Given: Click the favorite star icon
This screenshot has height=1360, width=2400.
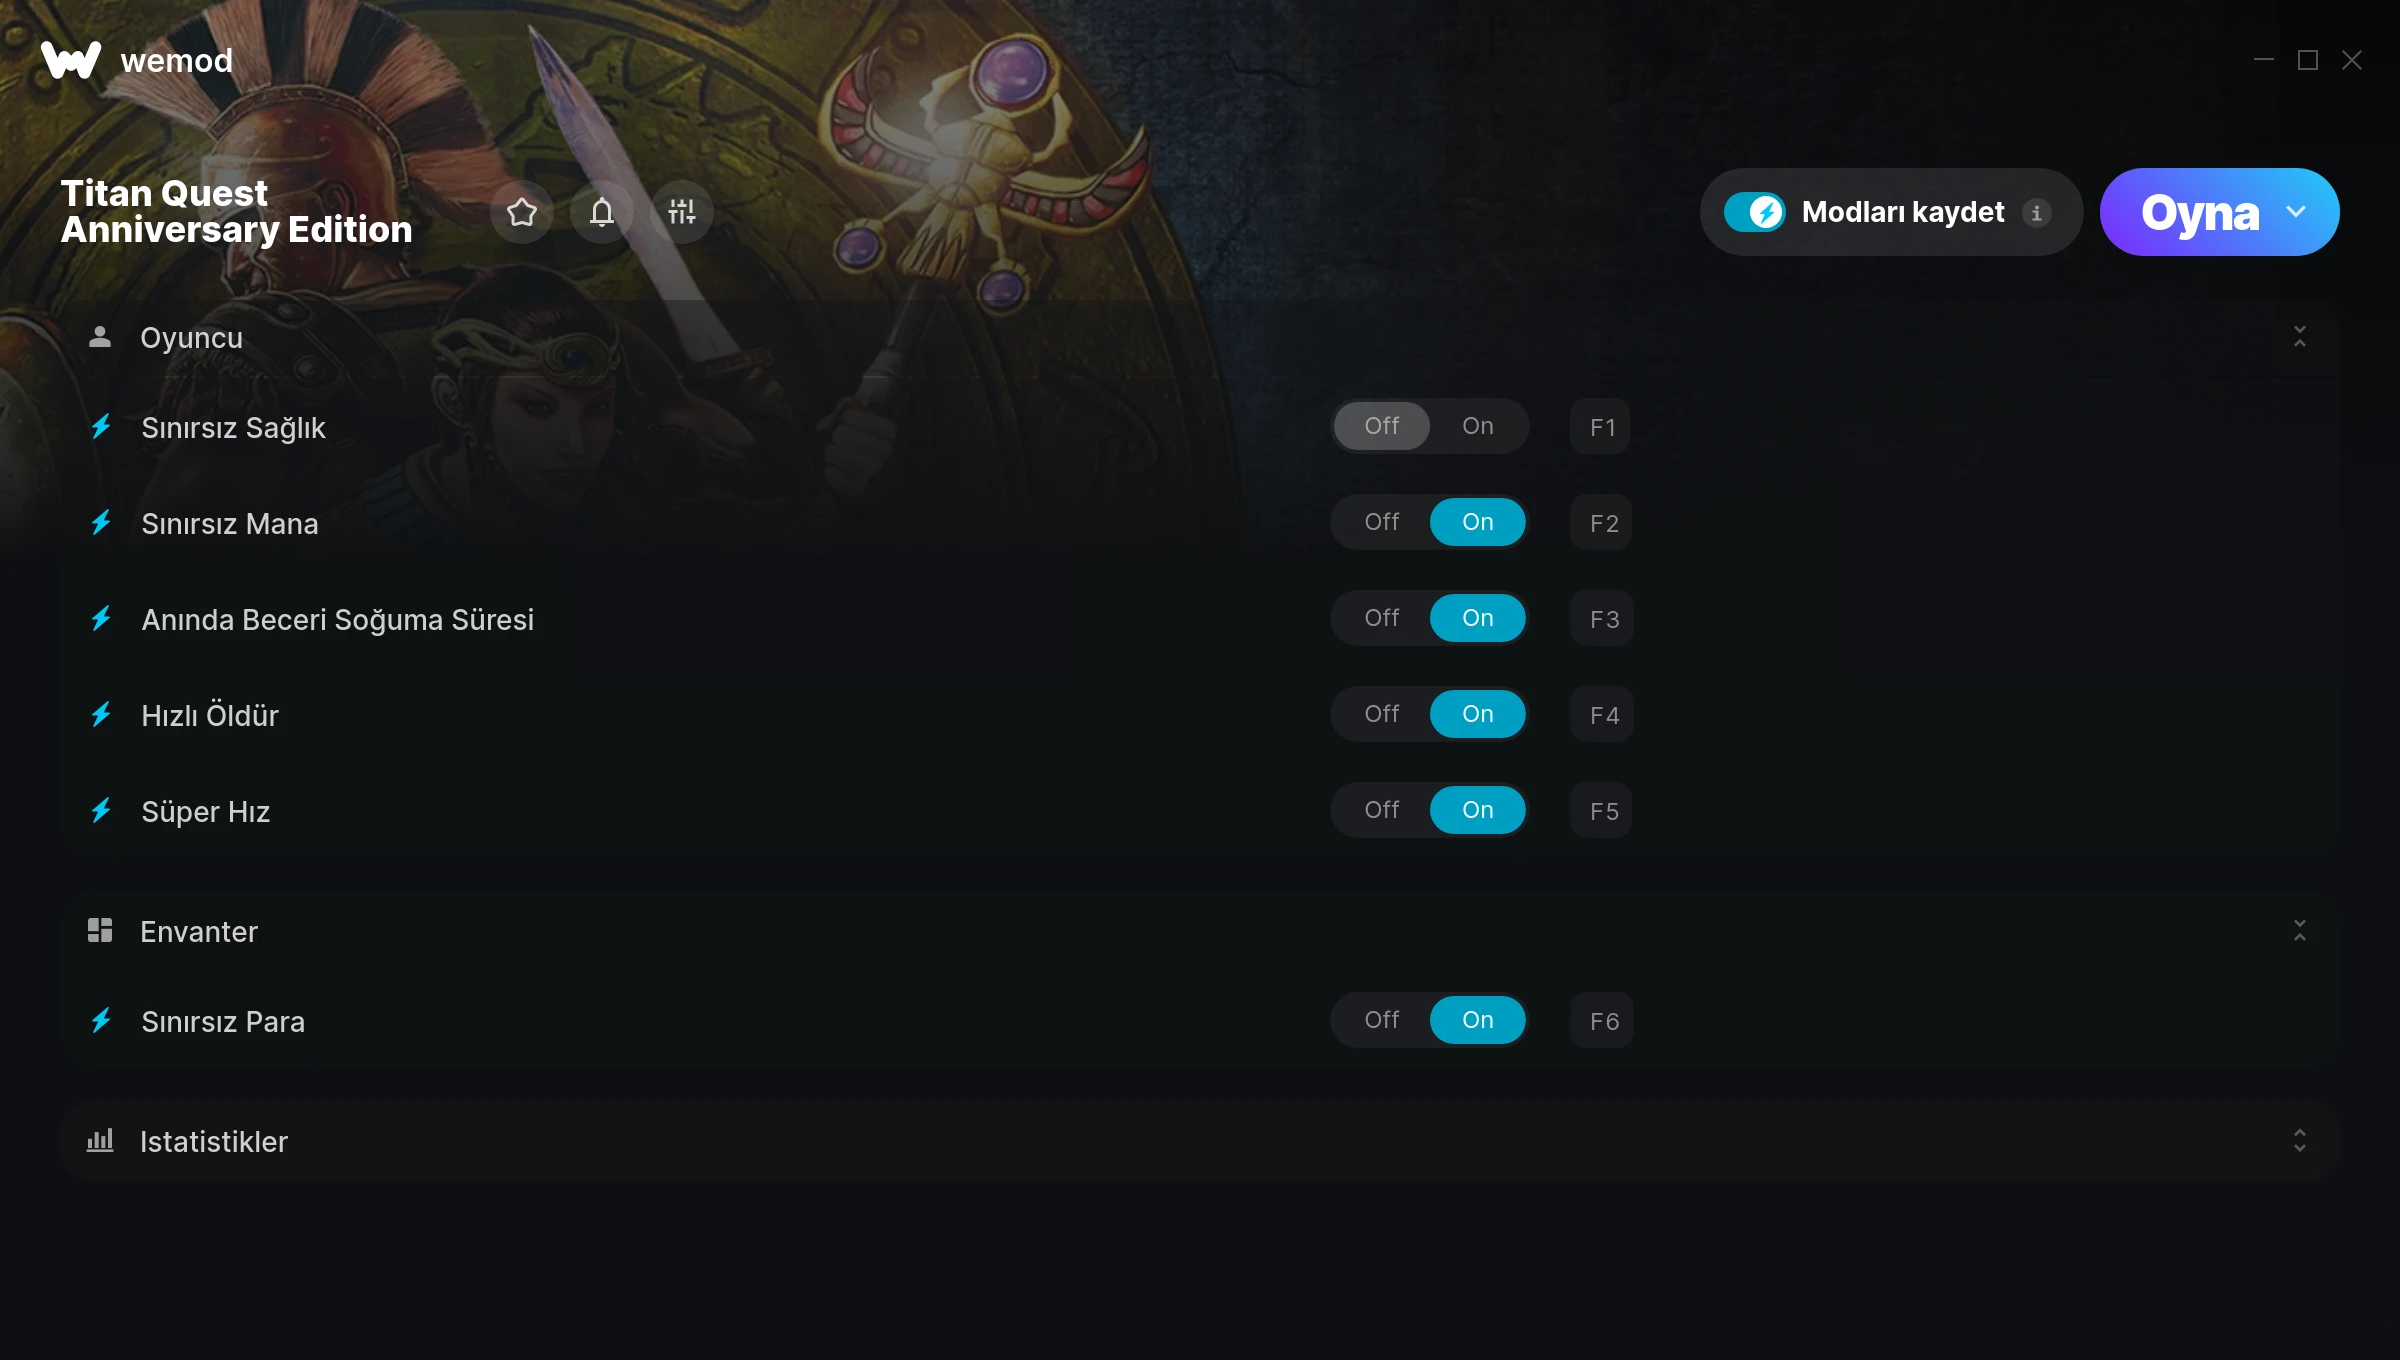Looking at the screenshot, I should (x=522, y=212).
